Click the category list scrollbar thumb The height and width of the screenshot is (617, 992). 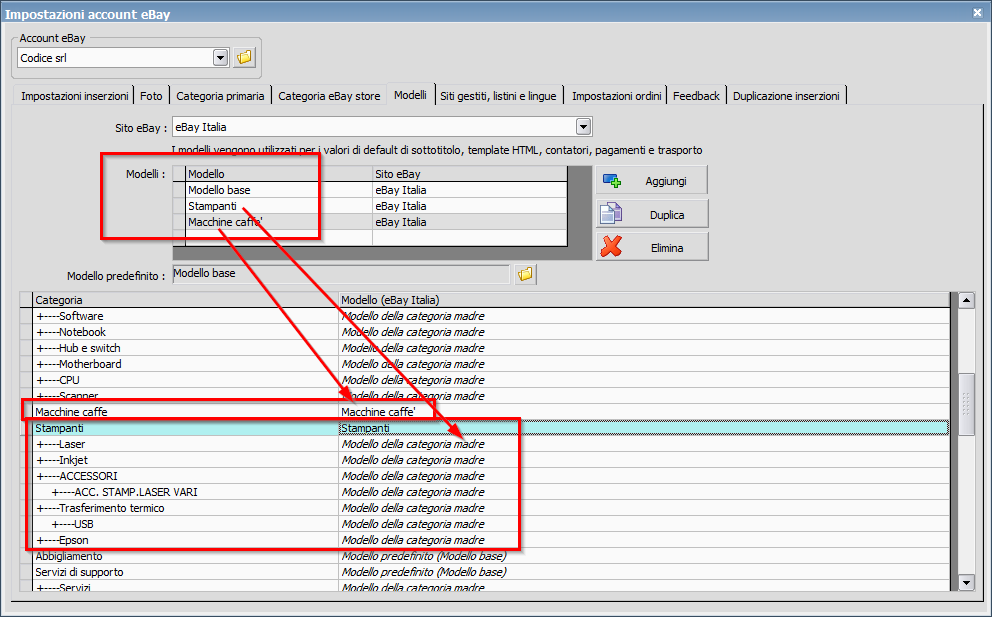pos(966,404)
